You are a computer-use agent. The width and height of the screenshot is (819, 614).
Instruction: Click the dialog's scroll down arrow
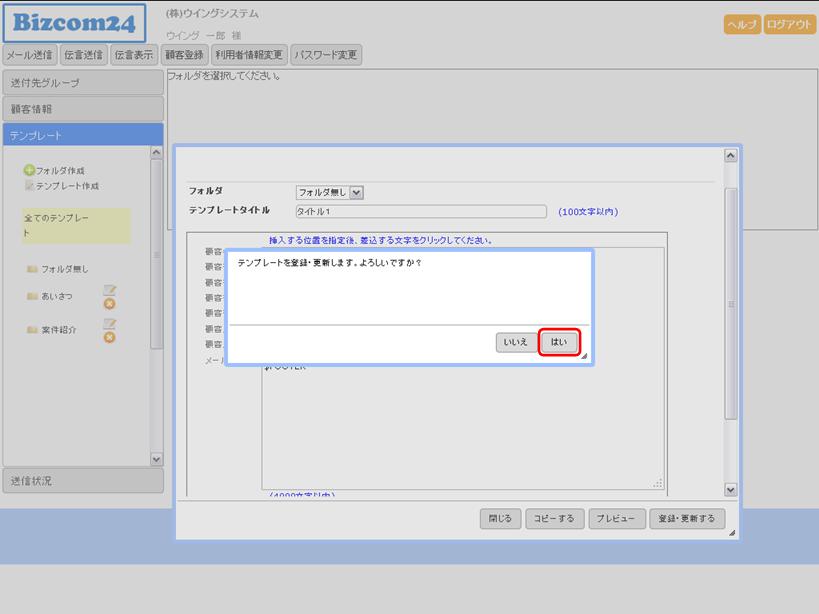point(730,490)
